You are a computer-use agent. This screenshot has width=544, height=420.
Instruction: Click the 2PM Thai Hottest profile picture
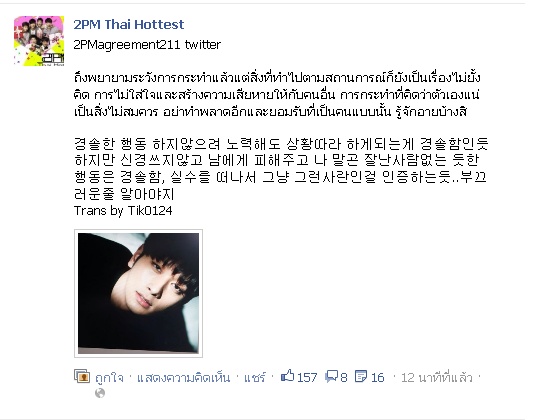[x=39, y=41]
